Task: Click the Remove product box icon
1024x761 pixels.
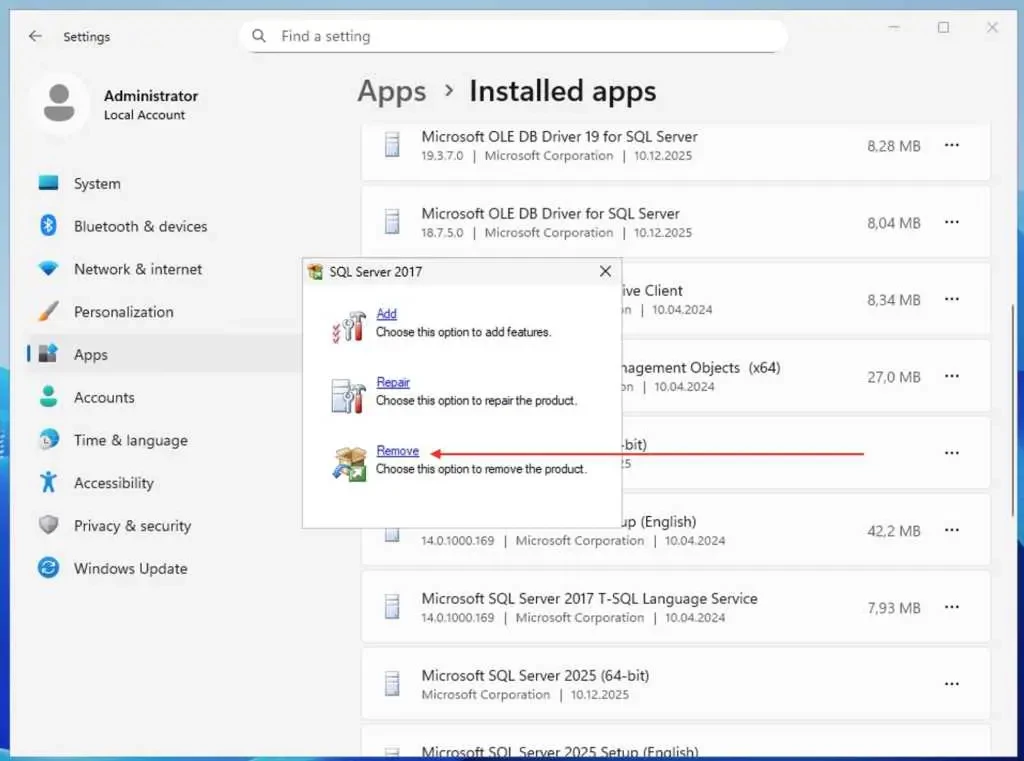Action: 349,463
